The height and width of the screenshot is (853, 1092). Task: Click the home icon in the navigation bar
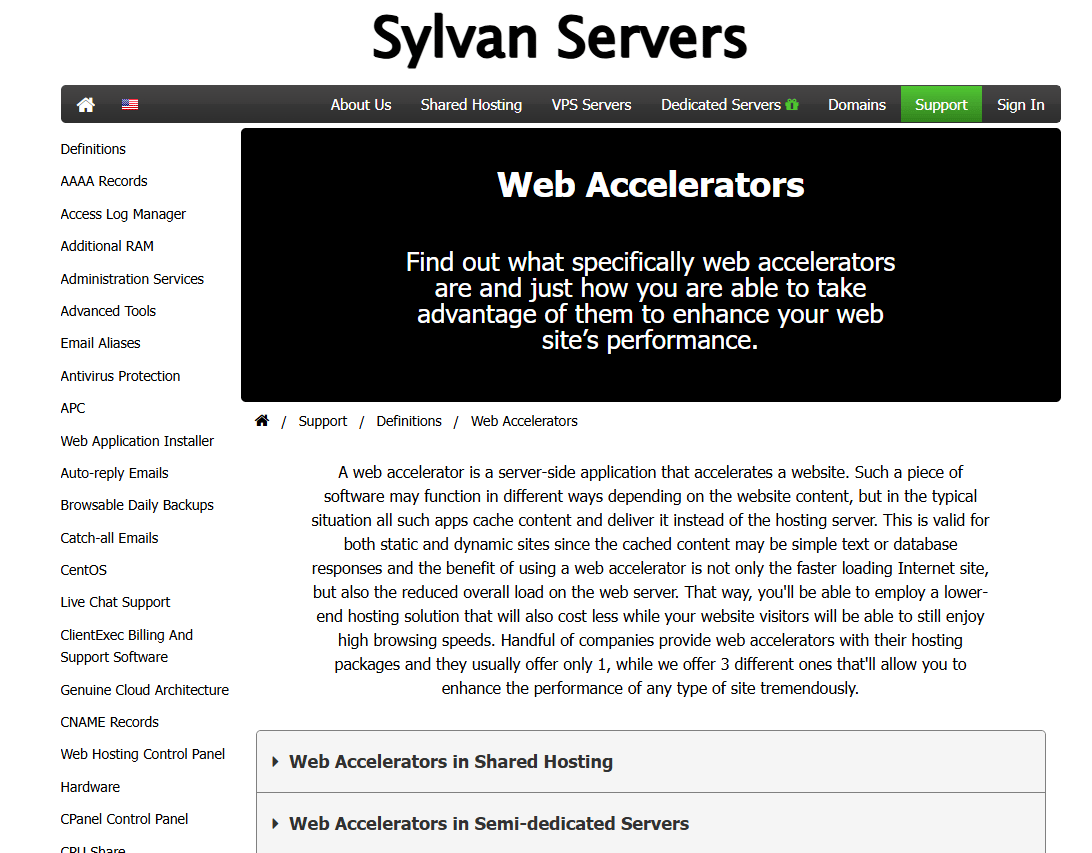point(86,104)
